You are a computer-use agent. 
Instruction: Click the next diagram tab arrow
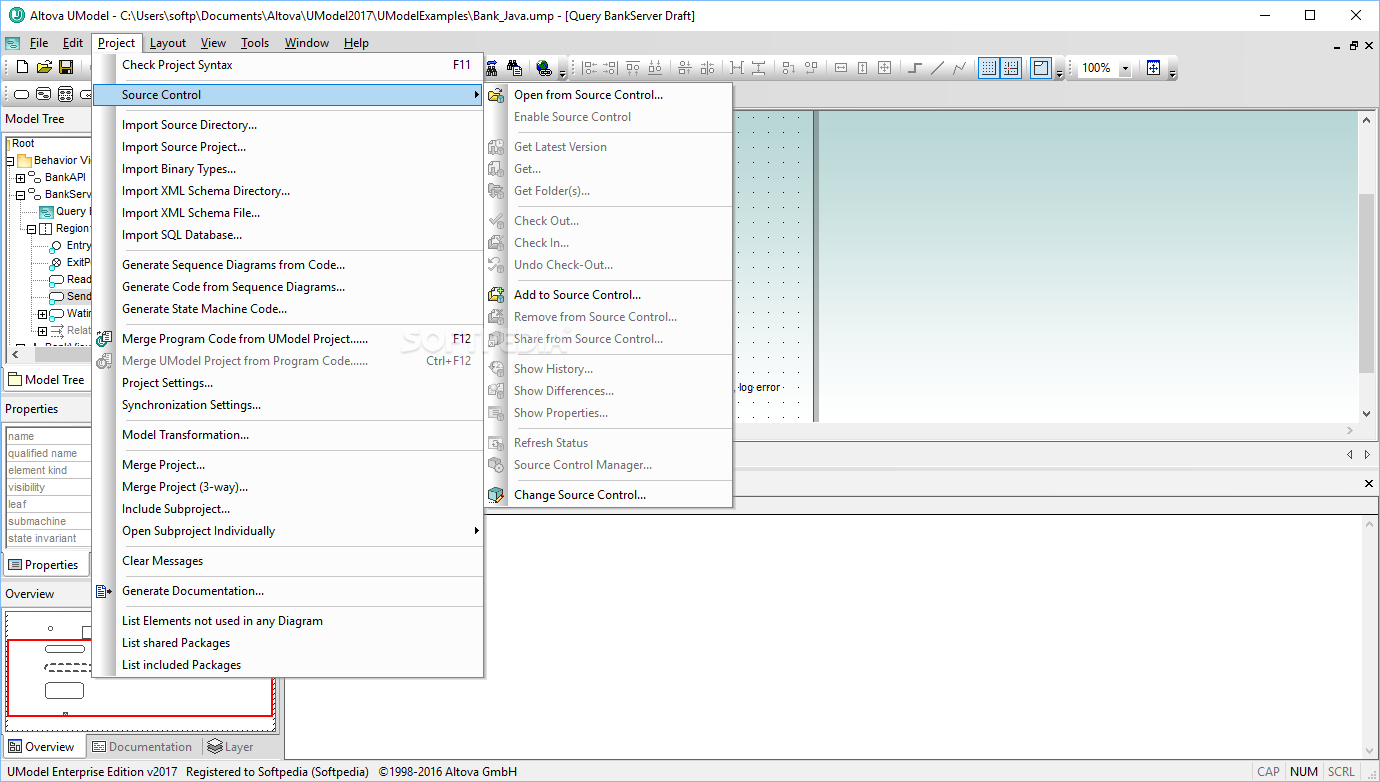[1367, 454]
